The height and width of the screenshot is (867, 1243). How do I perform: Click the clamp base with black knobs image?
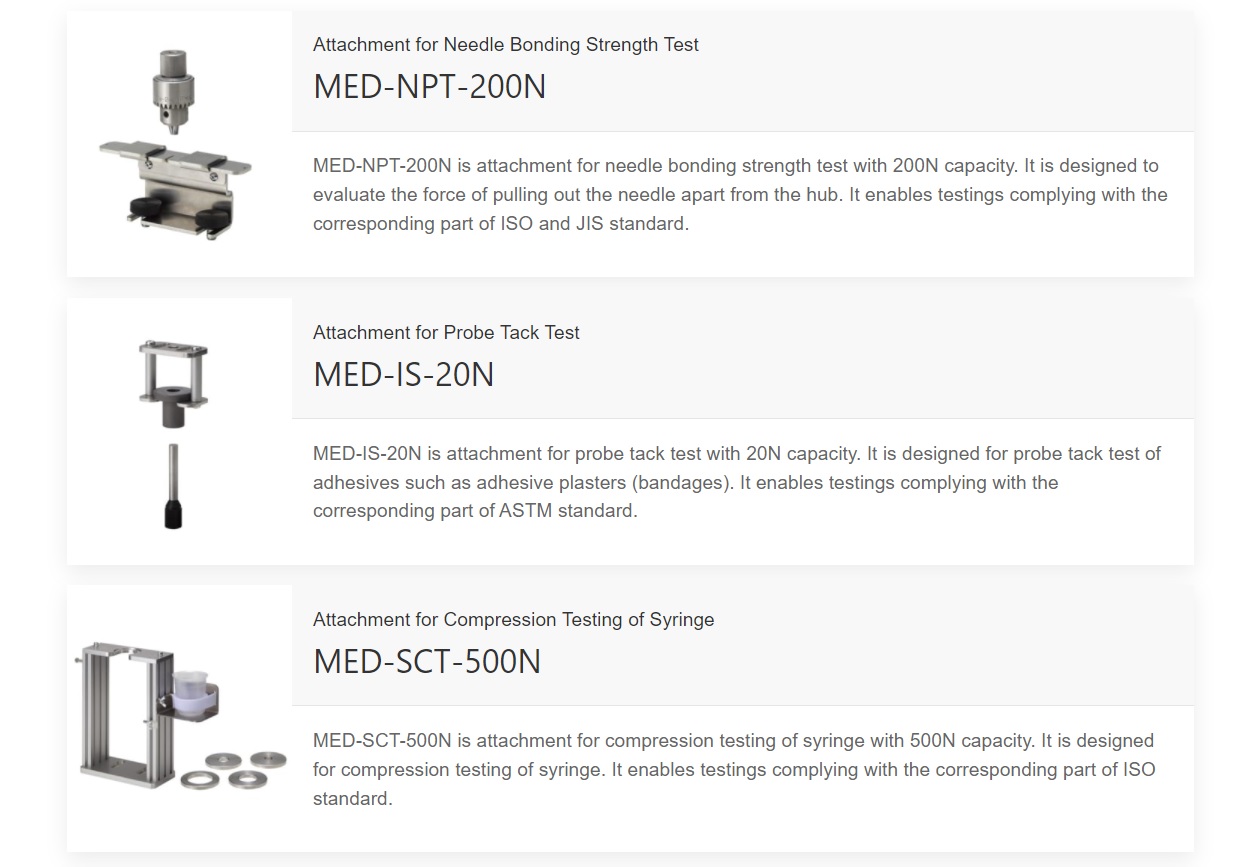[175, 185]
